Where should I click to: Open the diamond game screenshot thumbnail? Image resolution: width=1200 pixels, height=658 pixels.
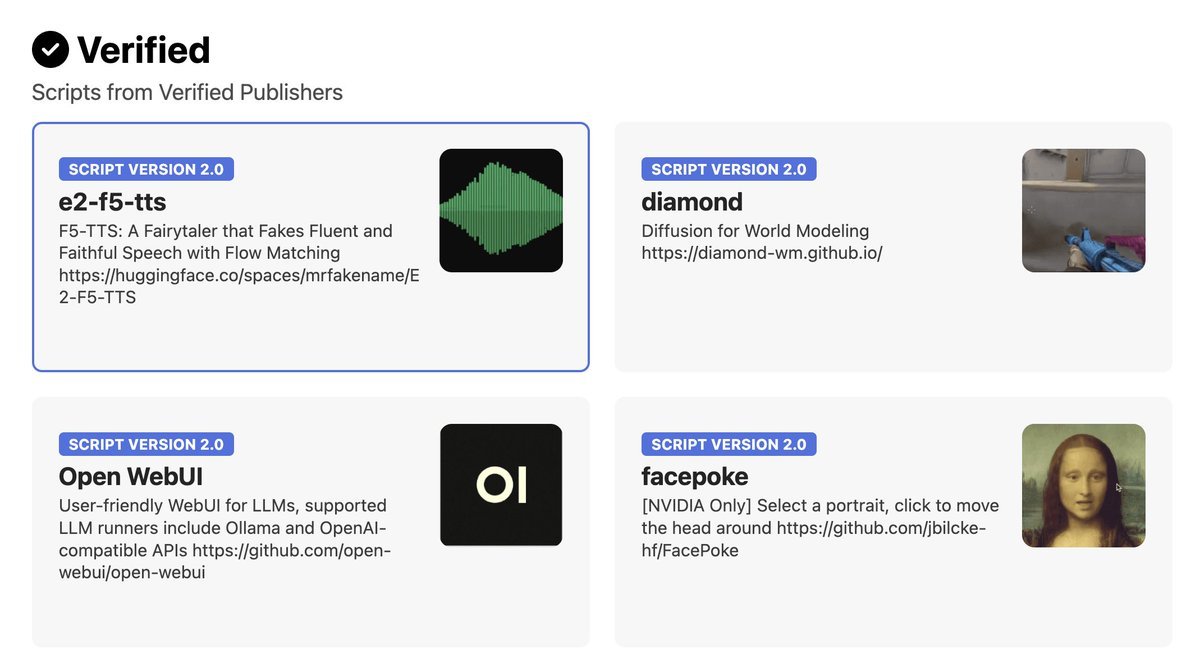(1083, 210)
